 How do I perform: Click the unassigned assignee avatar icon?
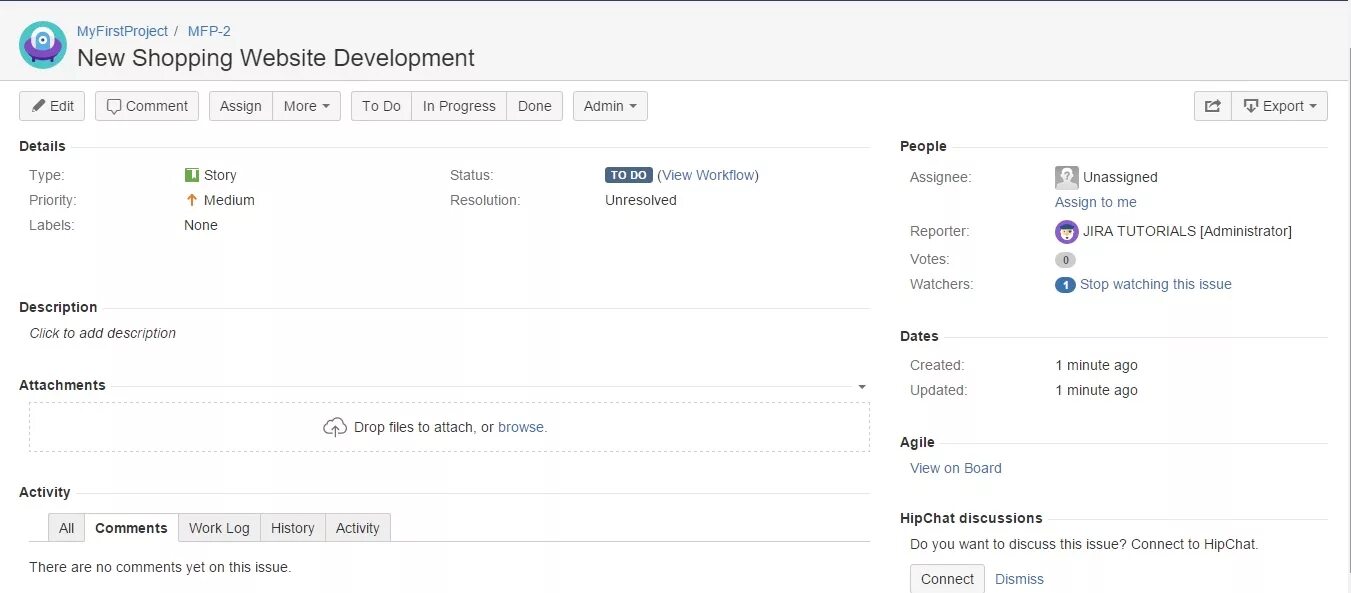pos(1066,177)
